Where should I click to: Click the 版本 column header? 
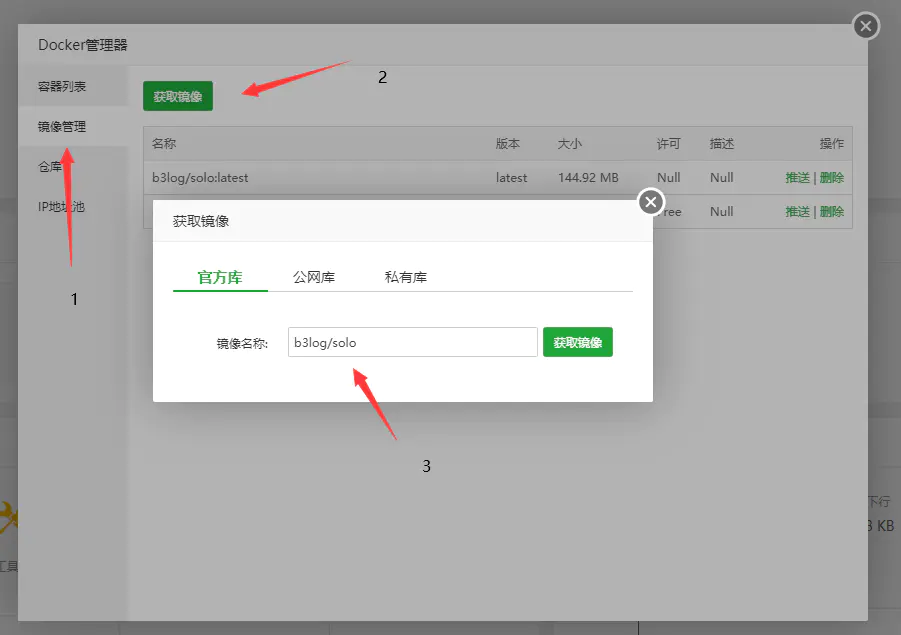[508, 144]
